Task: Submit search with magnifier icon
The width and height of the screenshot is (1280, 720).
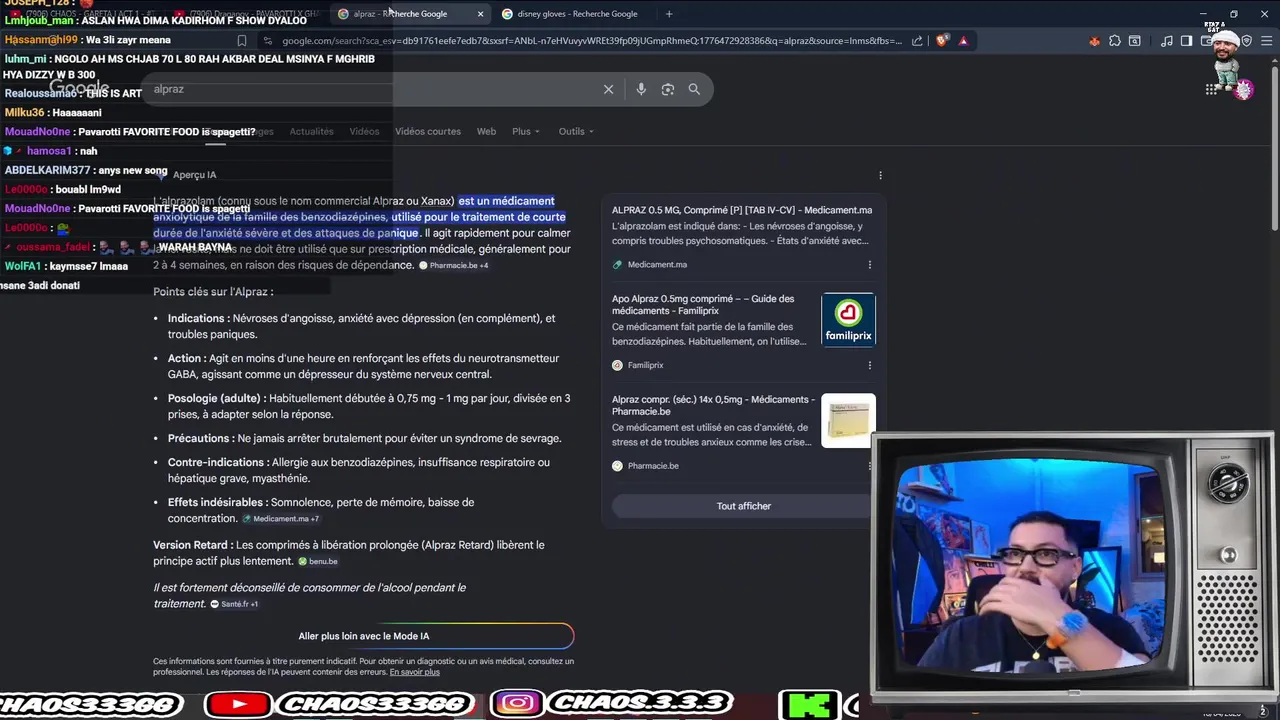Action: coord(694,89)
